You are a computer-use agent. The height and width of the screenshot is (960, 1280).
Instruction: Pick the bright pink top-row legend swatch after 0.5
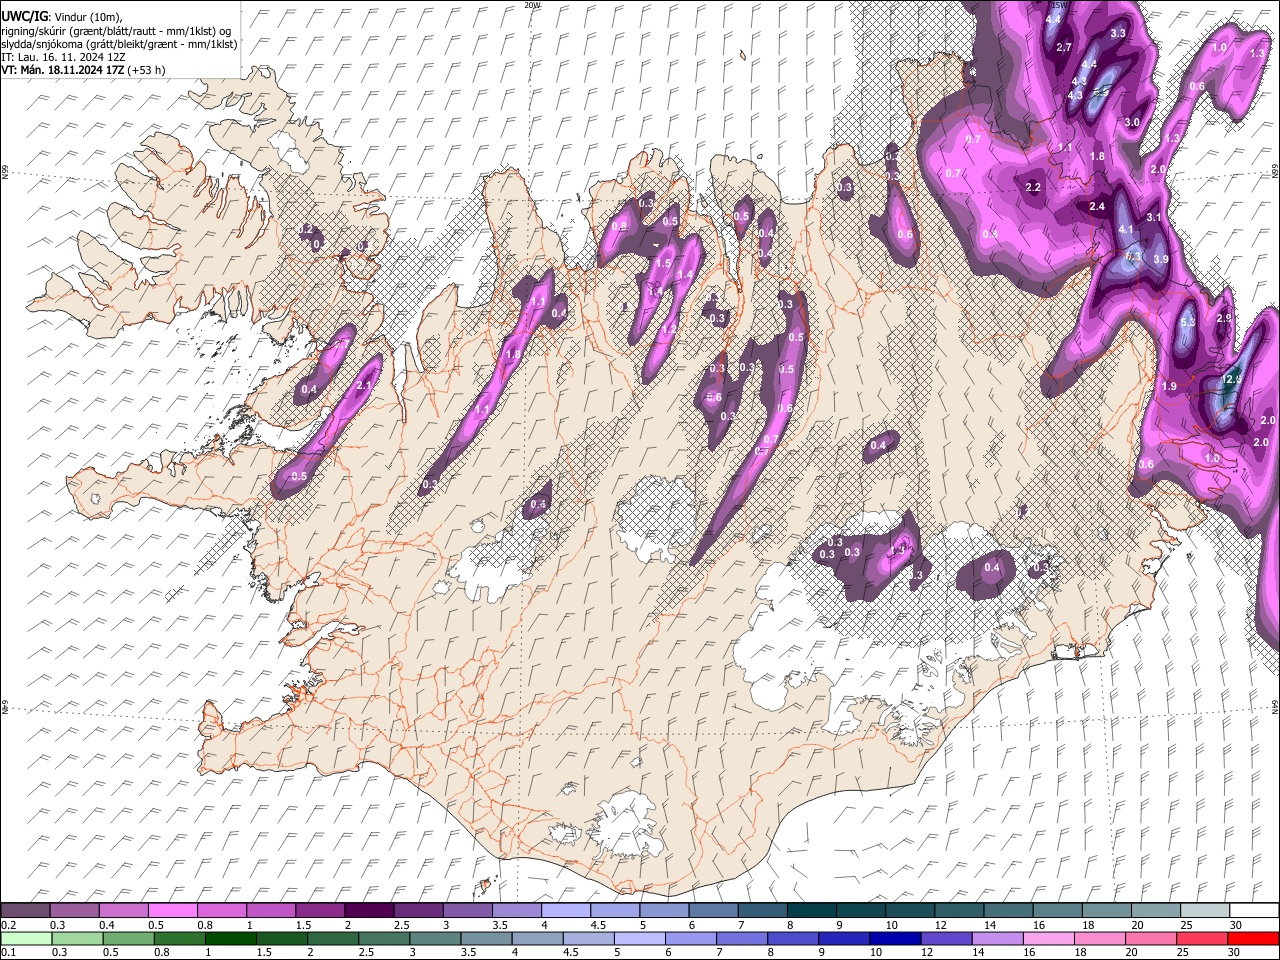(173, 910)
